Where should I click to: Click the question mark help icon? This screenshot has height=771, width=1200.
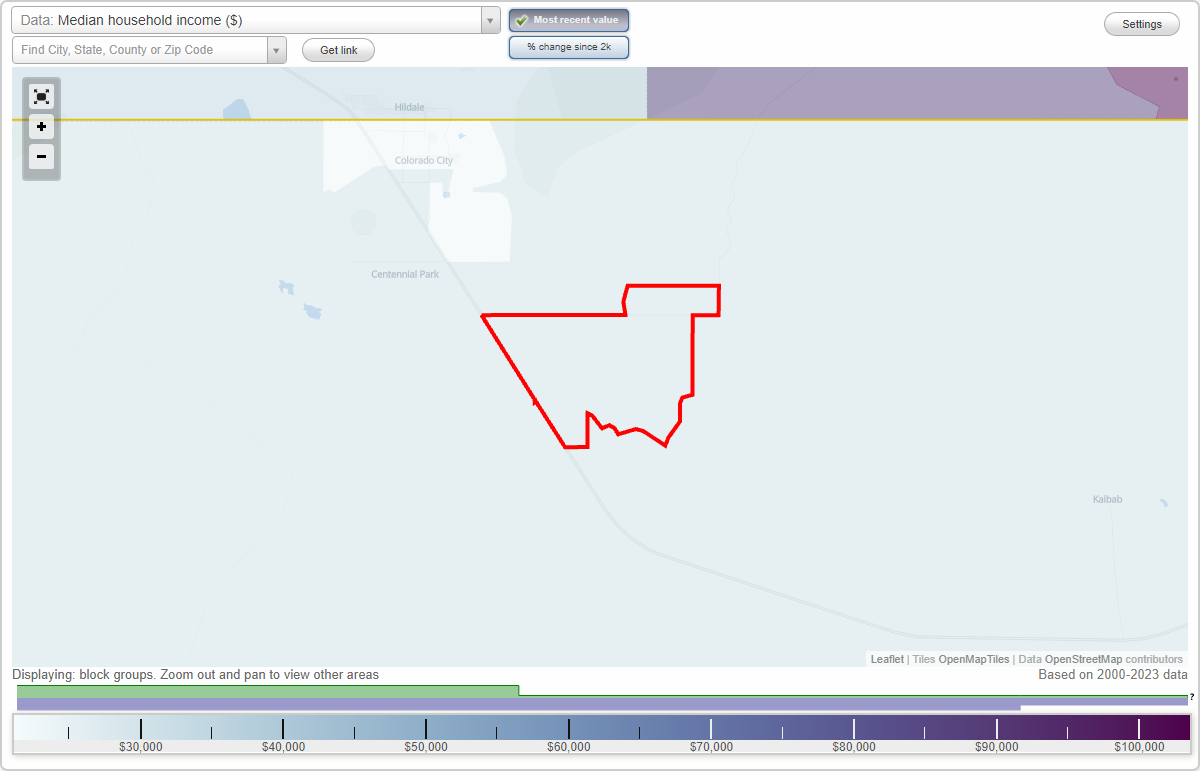1191,697
